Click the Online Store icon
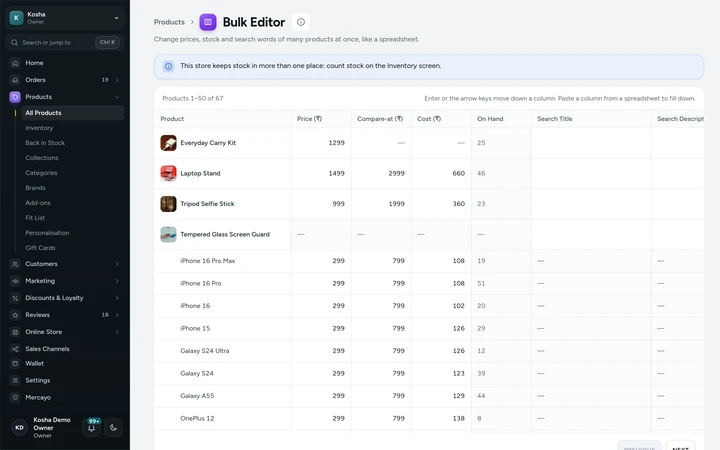This screenshot has width=720, height=450. coord(15,332)
